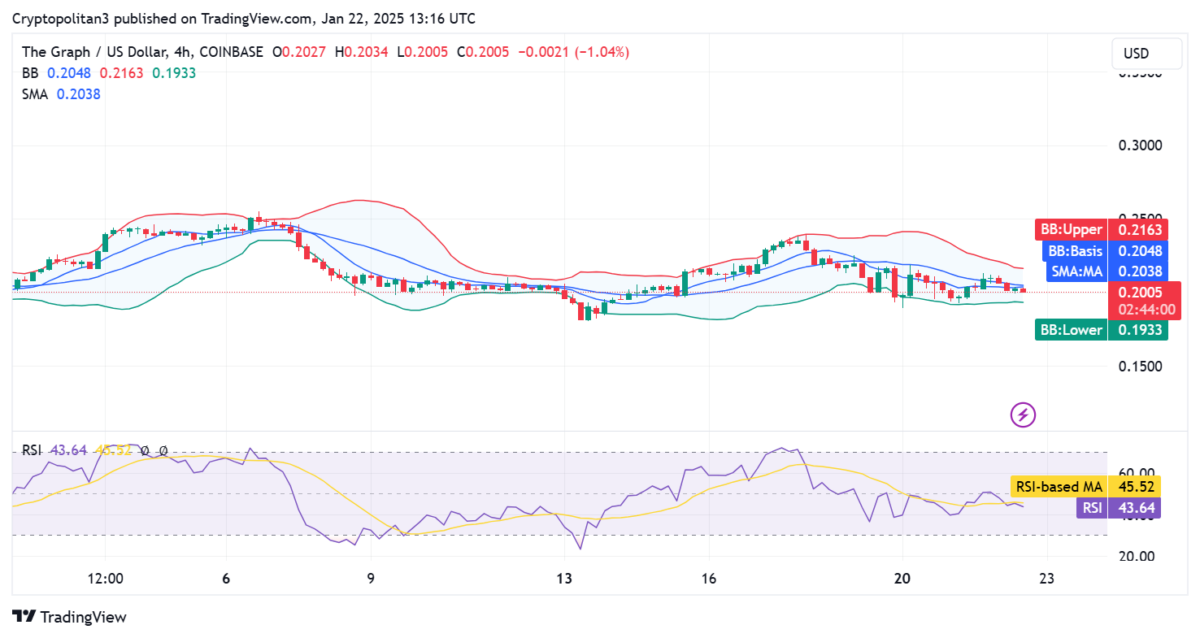The image size is (1200, 638).
Task: Open the USD currency selector
Action: click(1146, 54)
